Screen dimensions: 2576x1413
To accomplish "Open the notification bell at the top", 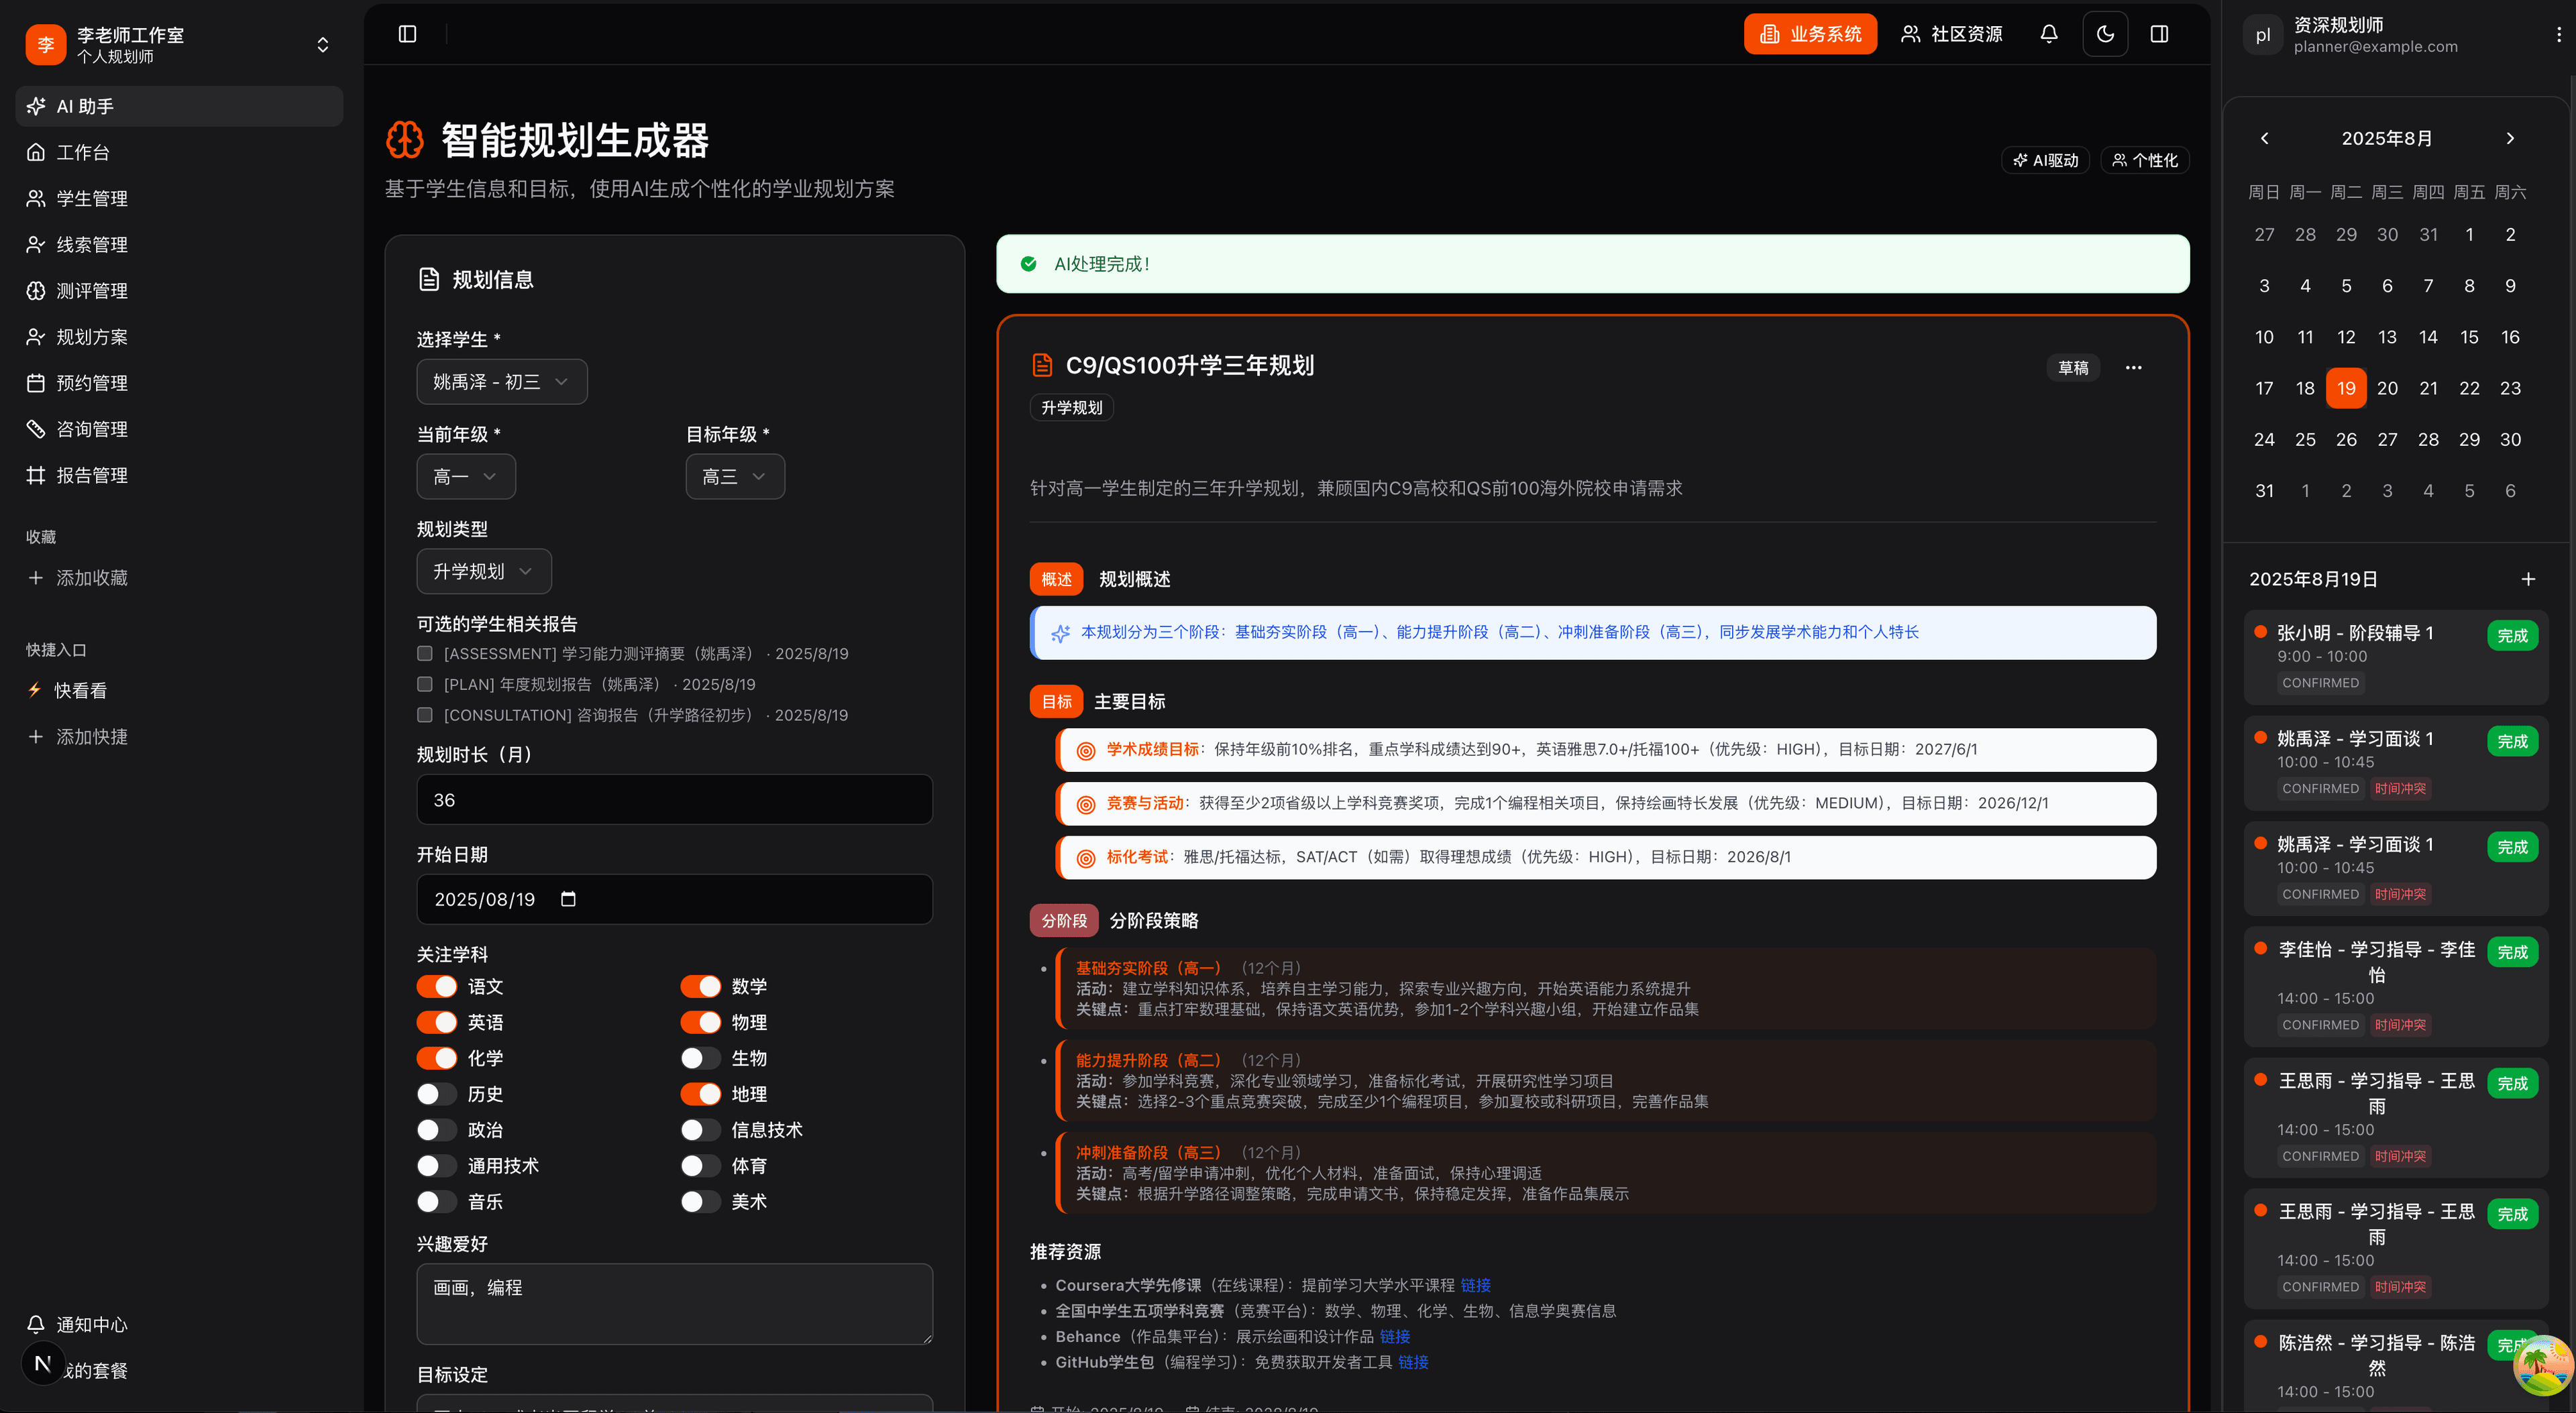I will click(2048, 33).
